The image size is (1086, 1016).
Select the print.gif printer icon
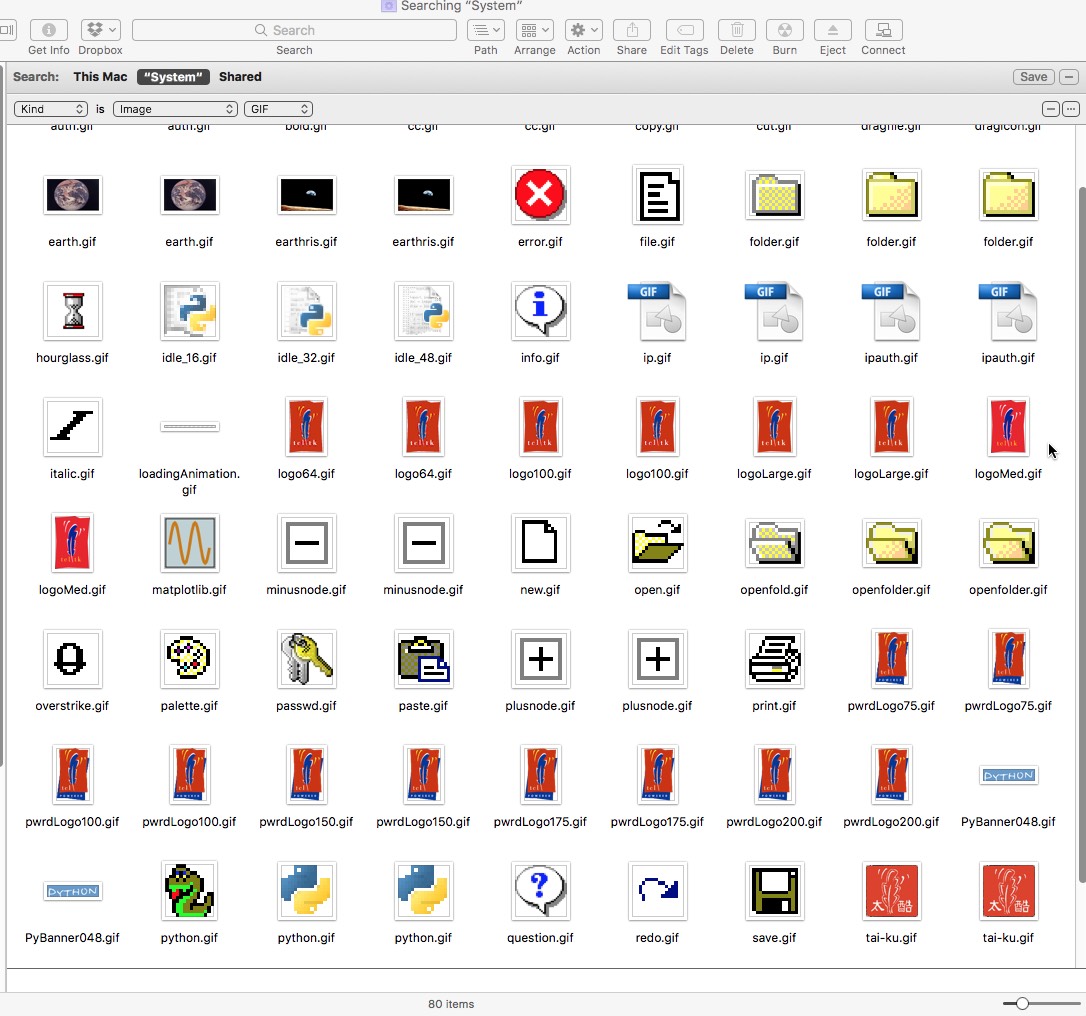tap(774, 659)
